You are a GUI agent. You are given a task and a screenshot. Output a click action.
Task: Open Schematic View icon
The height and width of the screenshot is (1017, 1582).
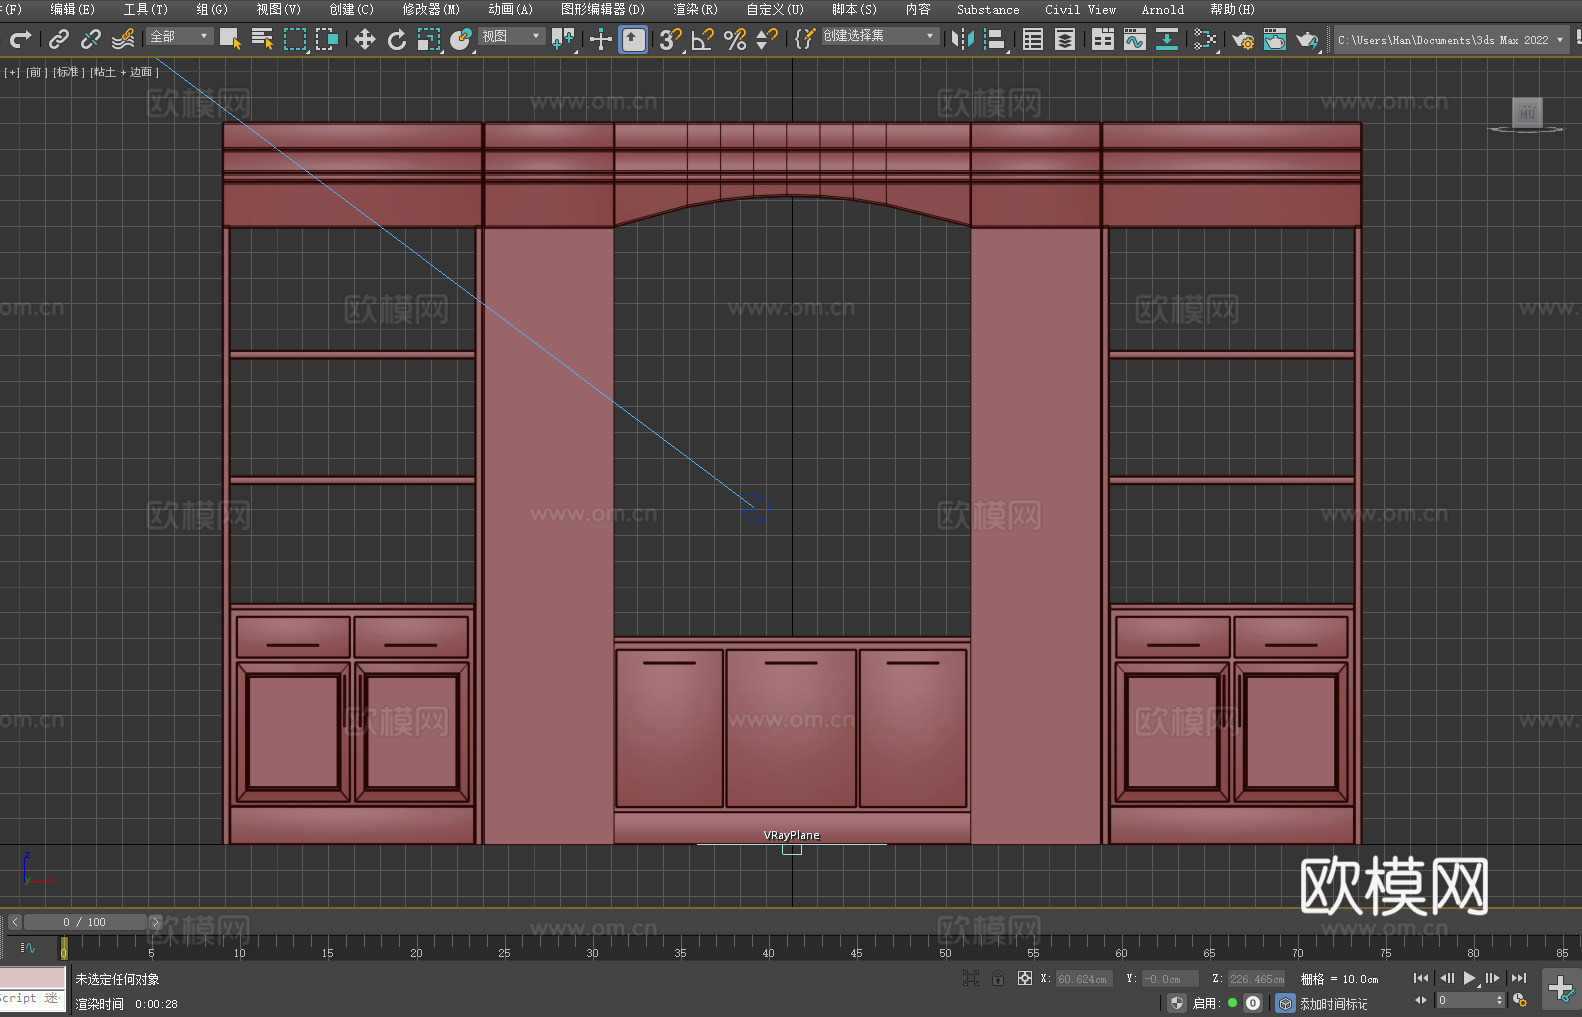coord(1205,39)
